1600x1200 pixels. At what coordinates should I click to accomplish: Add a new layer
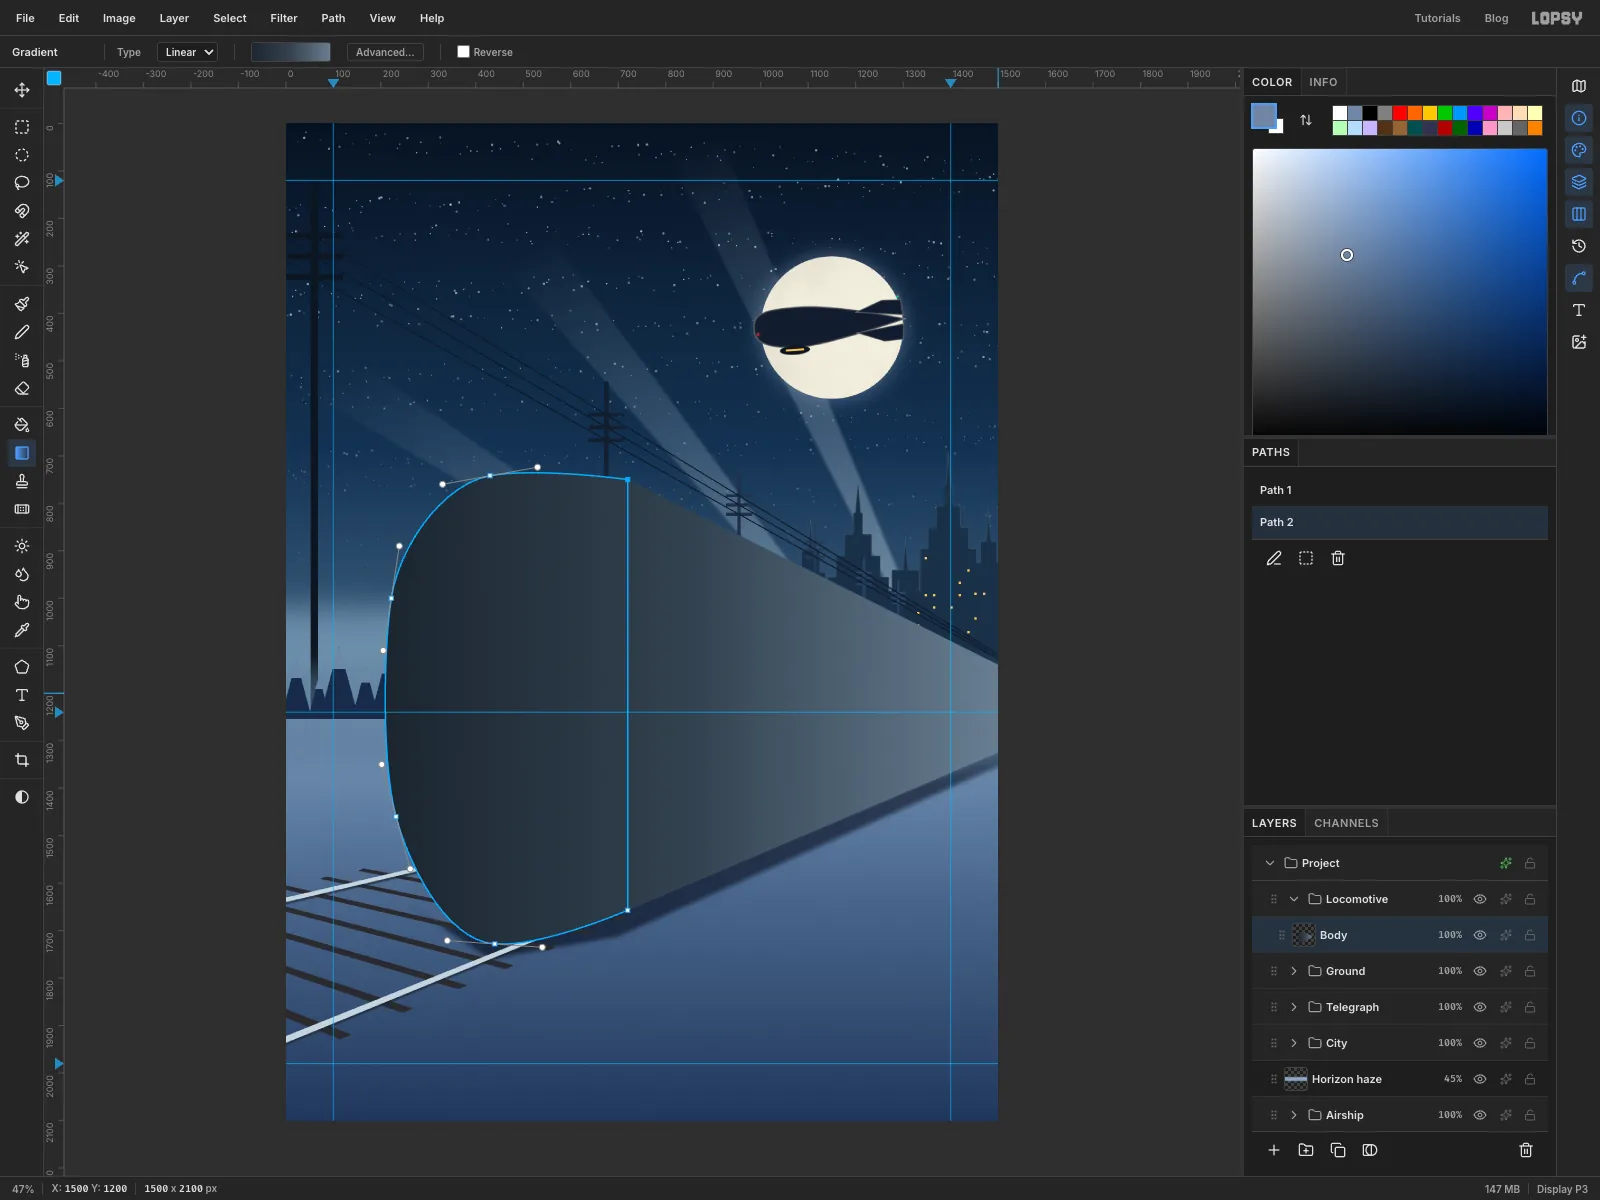pyautogui.click(x=1274, y=1150)
